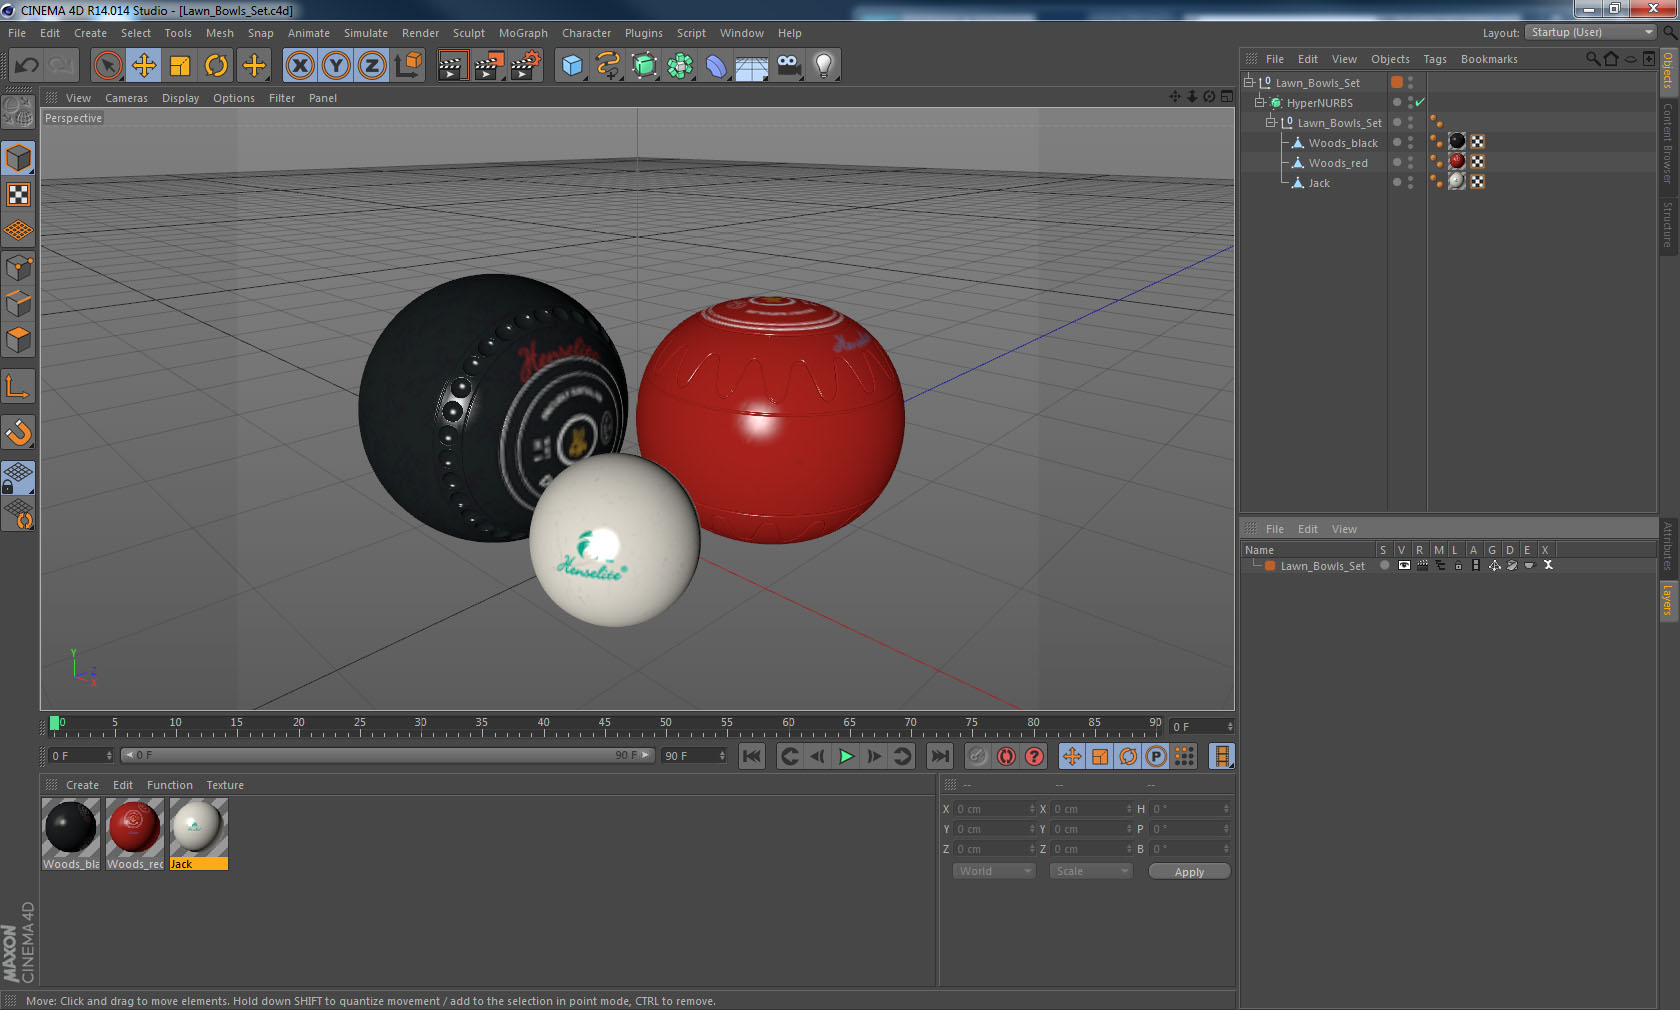Image resolution: width=1680 pixels, height=1010 pixels.
Task: Open the Layout dropdown
Action: coord(1591,32)
